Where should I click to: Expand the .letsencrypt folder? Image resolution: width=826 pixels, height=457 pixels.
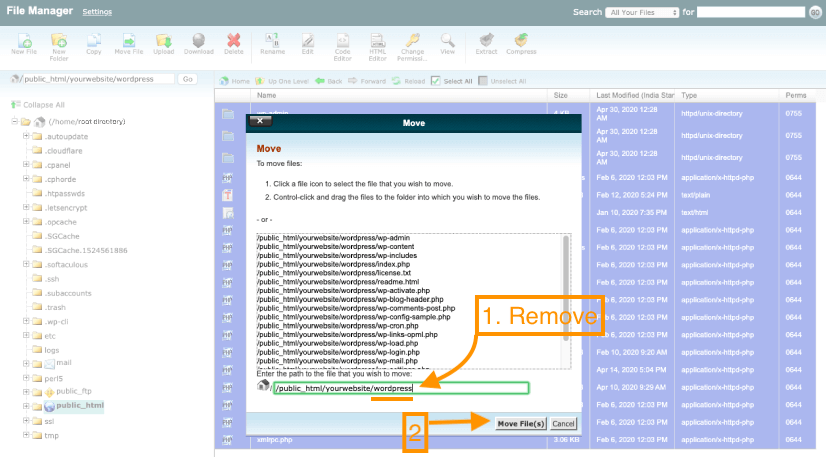pyautogui.click(x=26, y=207)
